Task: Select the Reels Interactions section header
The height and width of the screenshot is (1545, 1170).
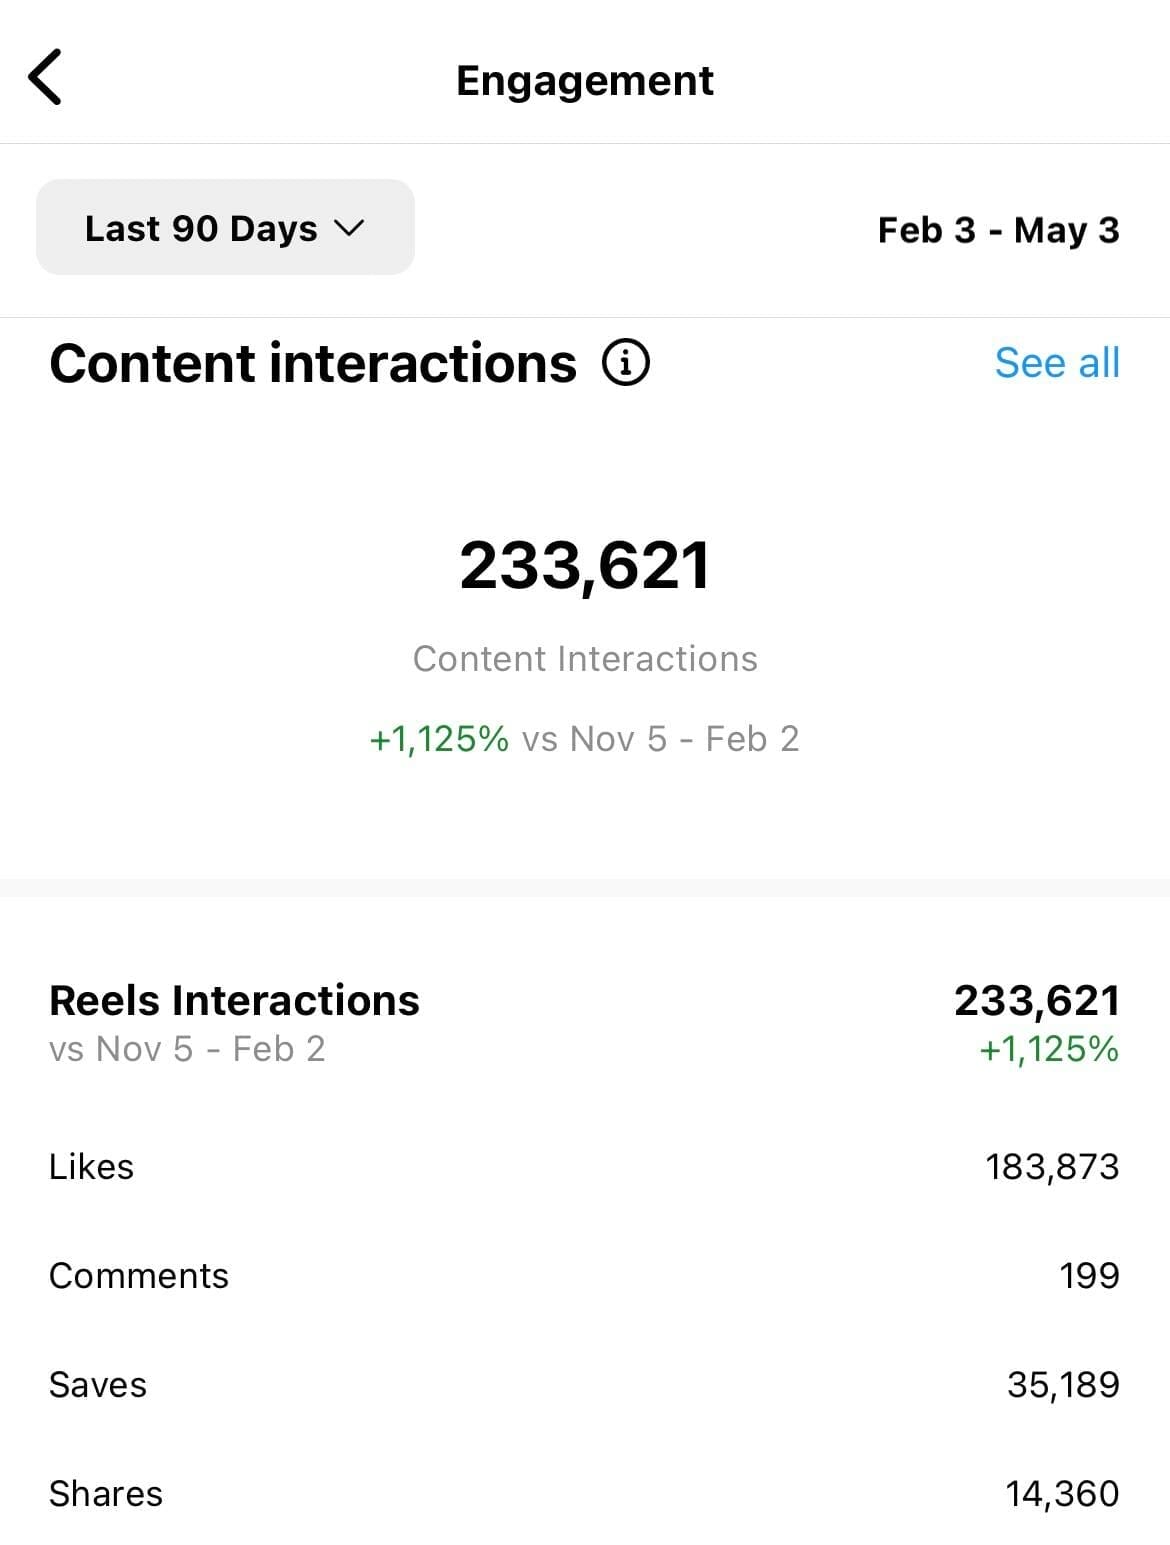Action: (235, 999)
